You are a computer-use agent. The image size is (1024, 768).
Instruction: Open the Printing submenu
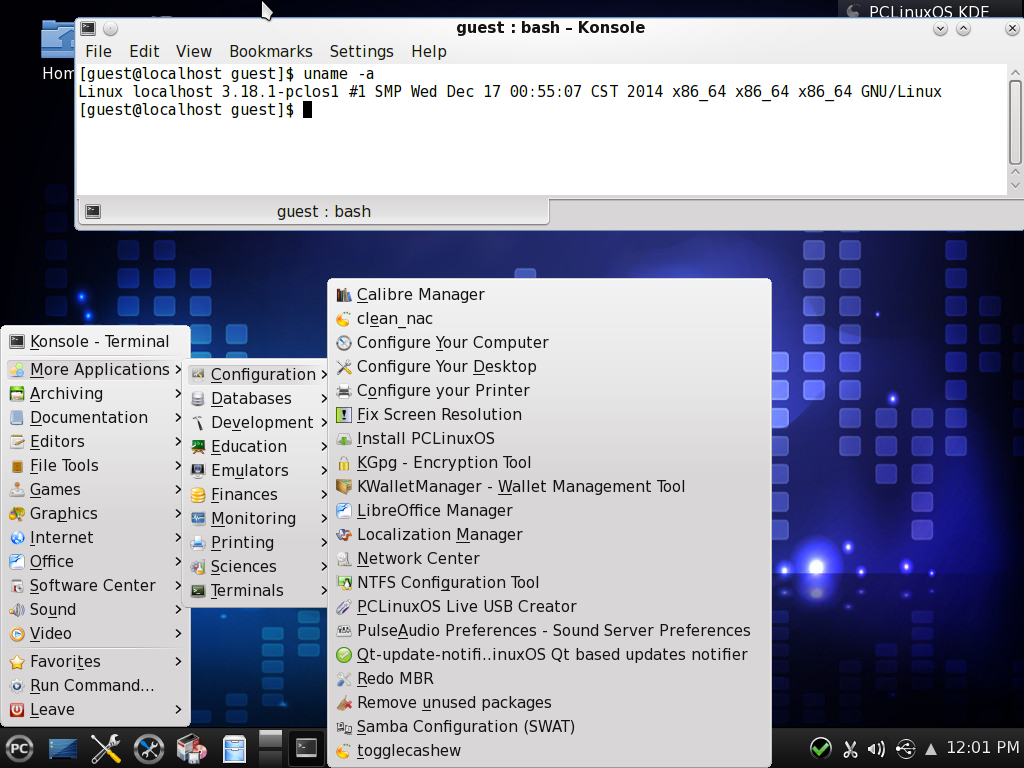(258, 543)
